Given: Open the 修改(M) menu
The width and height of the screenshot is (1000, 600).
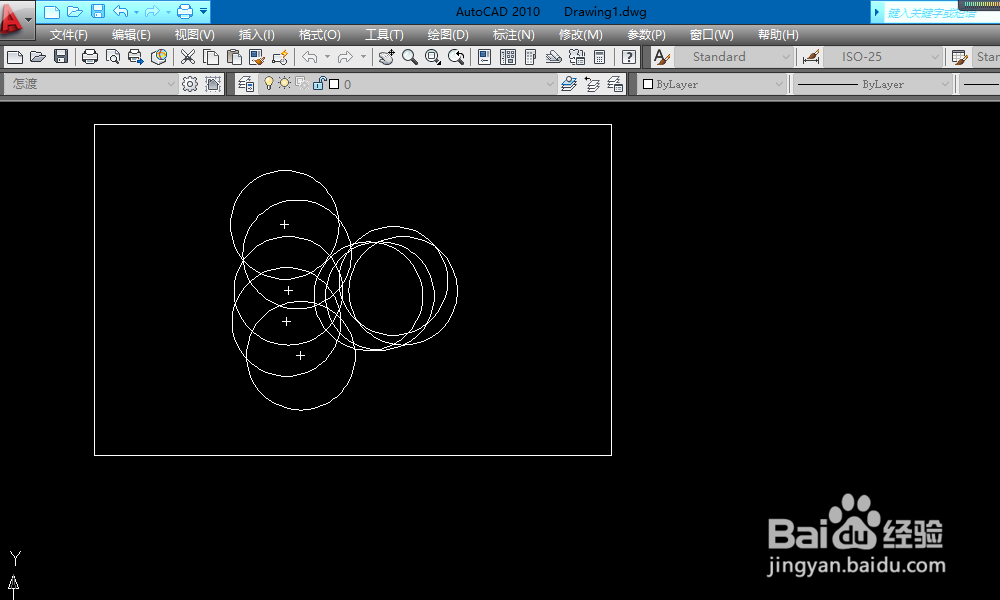Looking at the screenshot, I should (x=580, y=35).
